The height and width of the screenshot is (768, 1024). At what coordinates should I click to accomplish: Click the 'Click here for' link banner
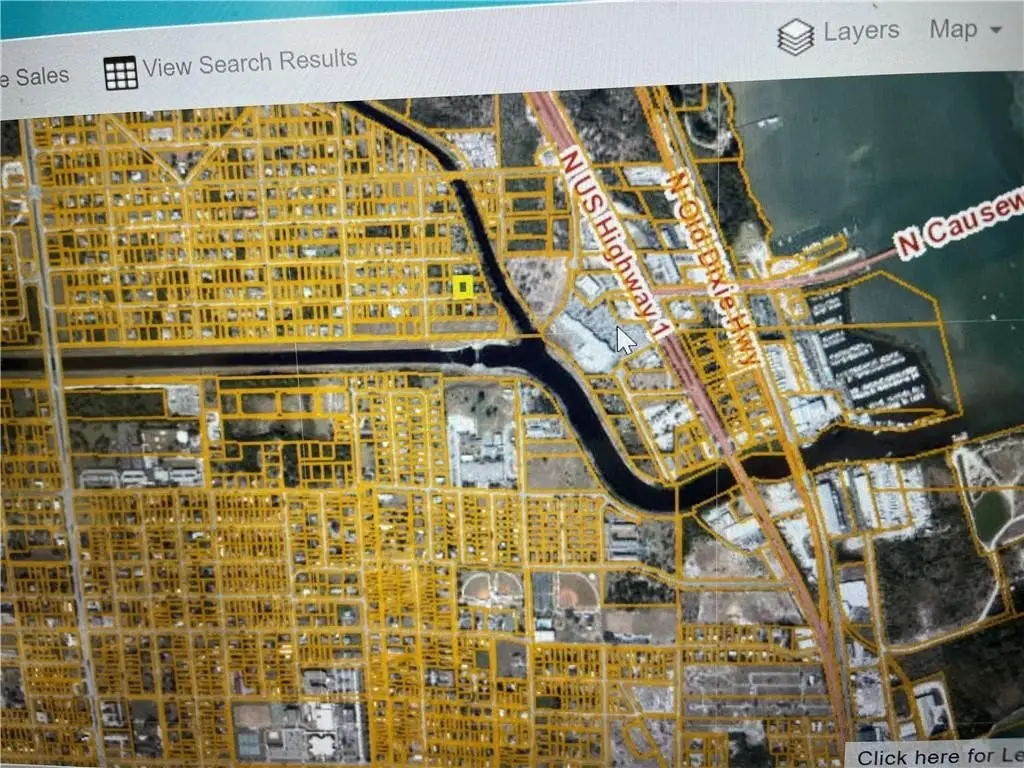[x=936, y=756]
